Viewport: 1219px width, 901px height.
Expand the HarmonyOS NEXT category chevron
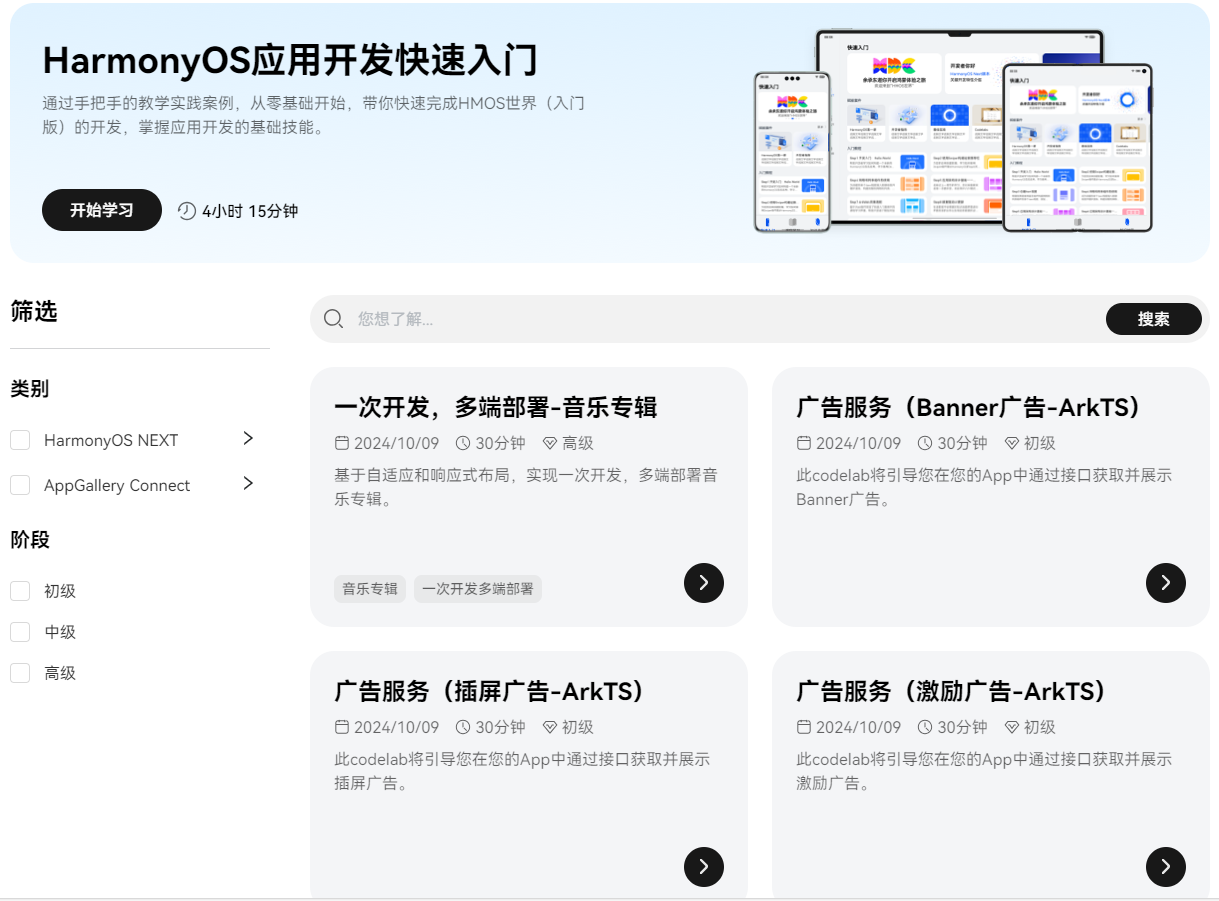(248, 438)
